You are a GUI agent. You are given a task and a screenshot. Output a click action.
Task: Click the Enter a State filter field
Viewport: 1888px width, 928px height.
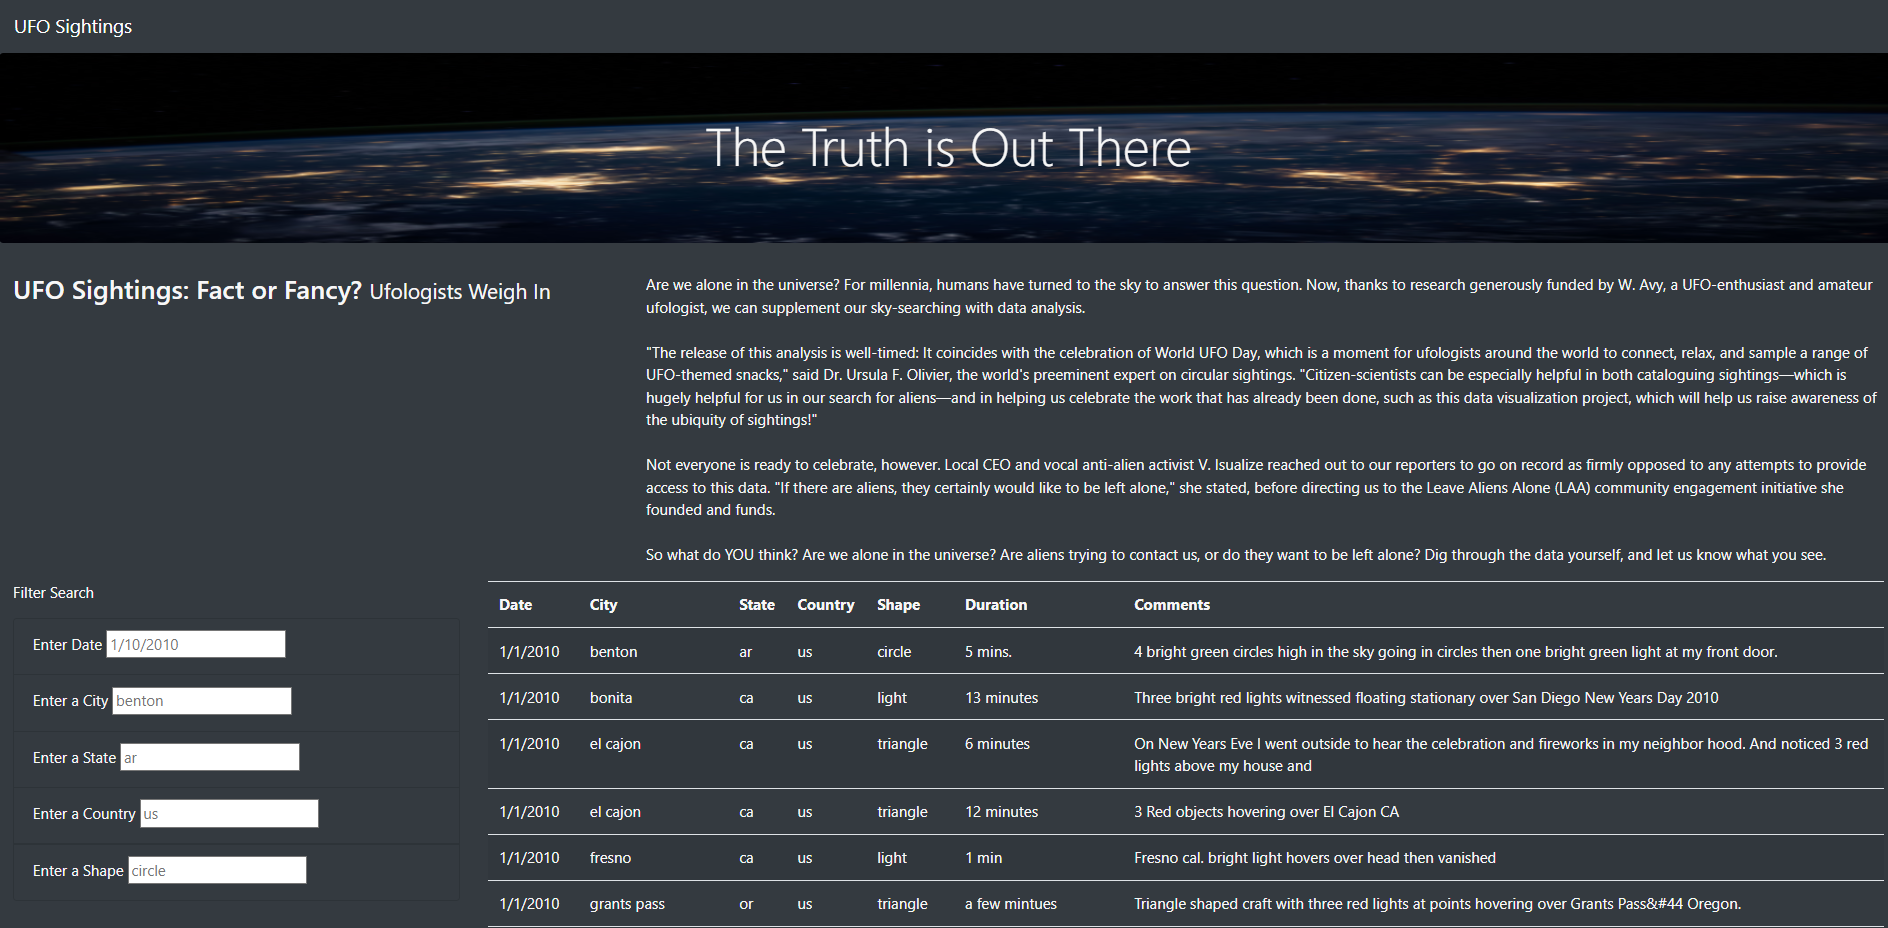point(209,757)
